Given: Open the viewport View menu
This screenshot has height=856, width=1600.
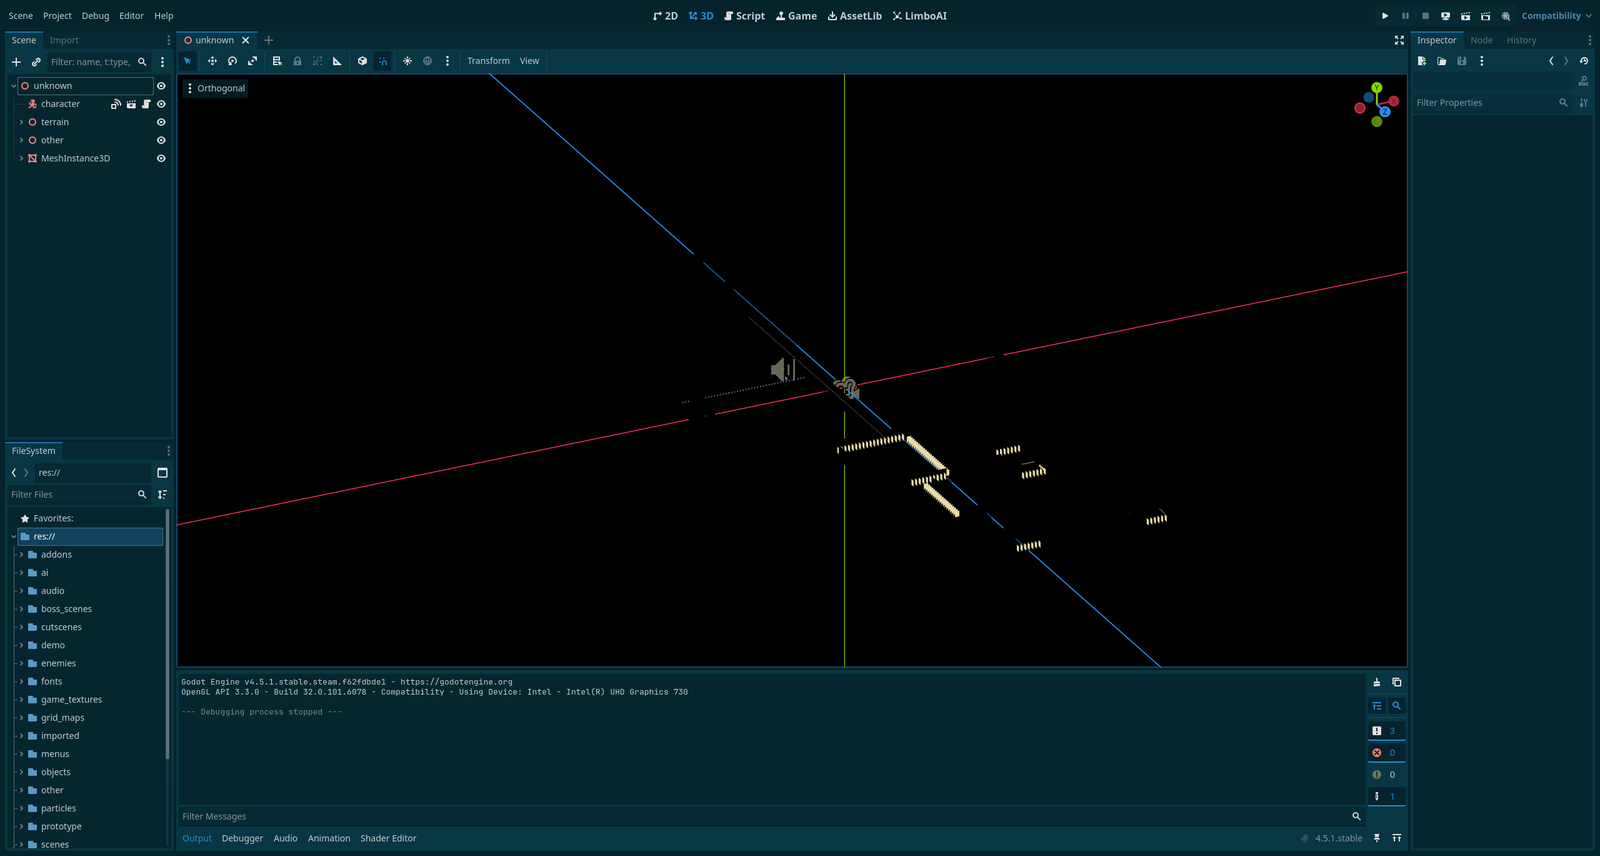Looking at the screenshot, I should click(529, 61).
